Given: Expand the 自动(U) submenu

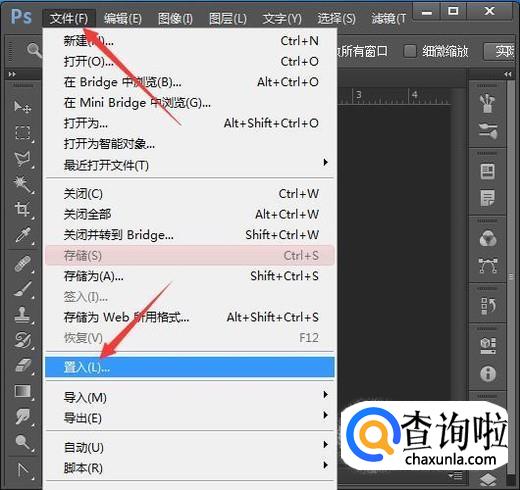Looking at the screenshot, I should pyautogui.click(x=190, y=447).
